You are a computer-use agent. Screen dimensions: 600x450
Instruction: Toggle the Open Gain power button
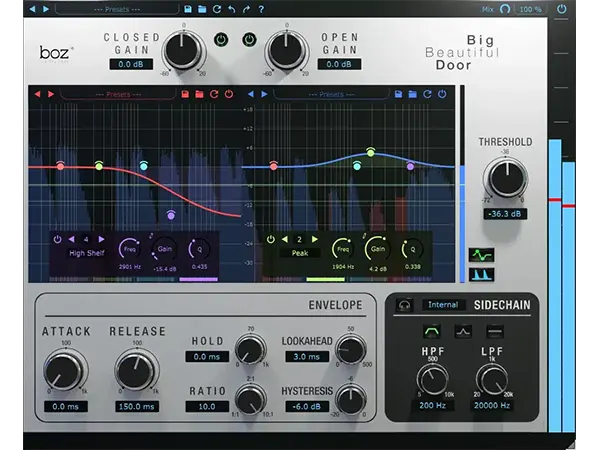pos(249,39)
